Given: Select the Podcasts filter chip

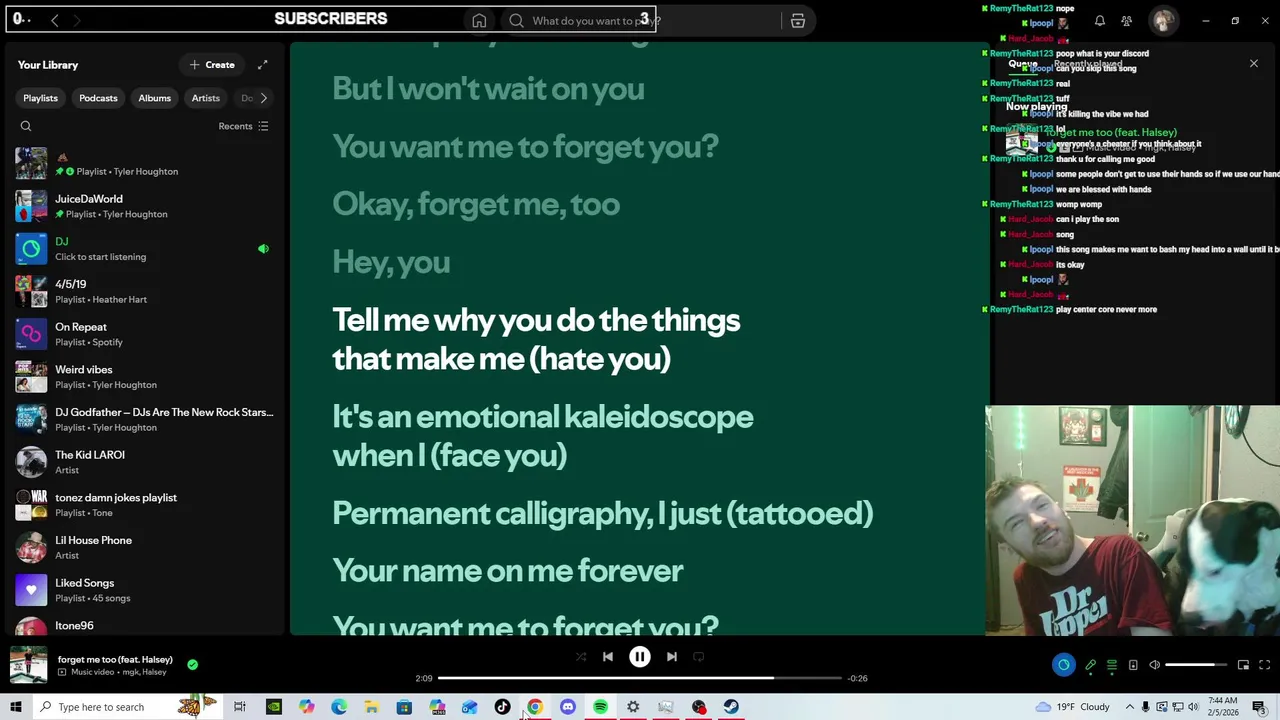Looking at the screenshot, I should coord(98,98).
